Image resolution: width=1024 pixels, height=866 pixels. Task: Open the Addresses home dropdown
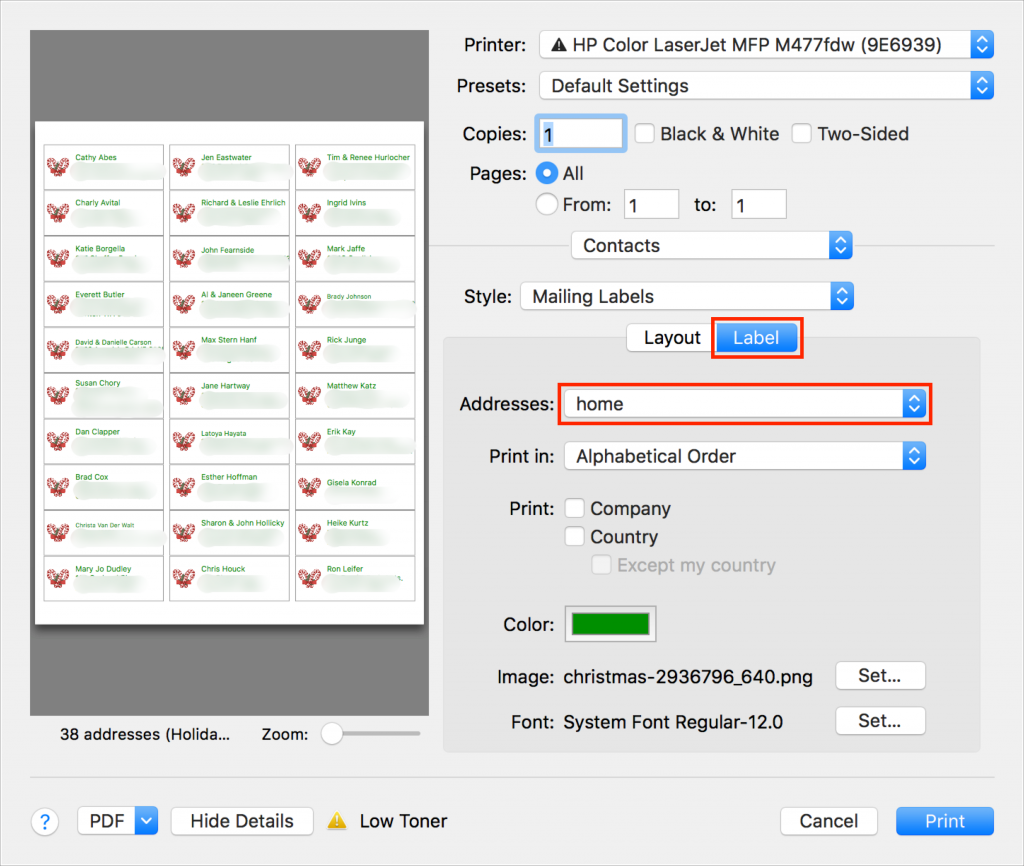coord(744,404)
